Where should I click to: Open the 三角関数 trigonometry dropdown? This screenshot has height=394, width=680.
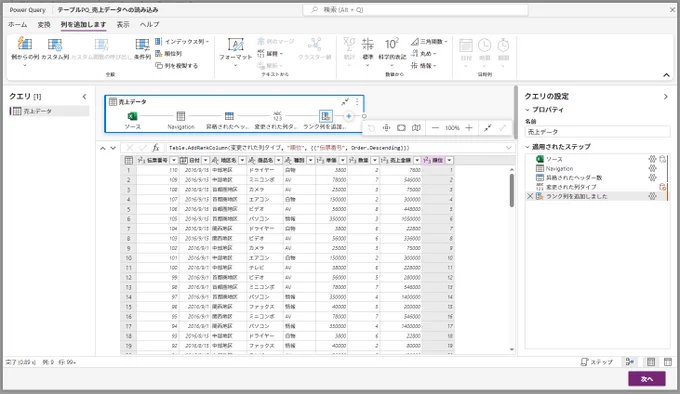[429, 42]
